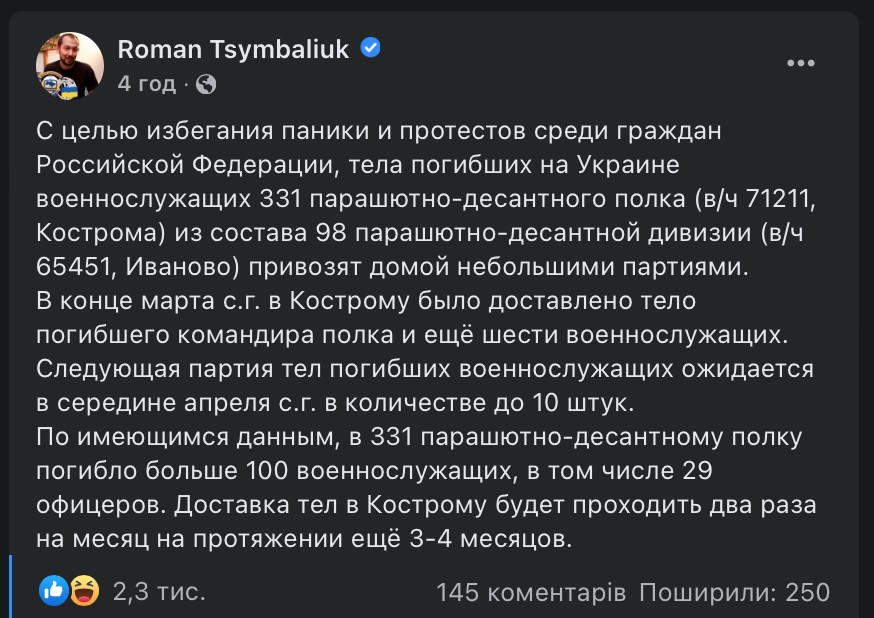Show who reacted via "2,3 тис." count
The height and width of the screenshot is (618, 874).
159,592
